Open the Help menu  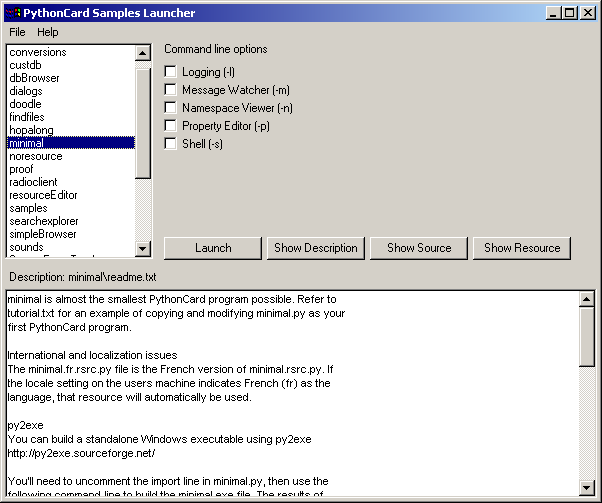pyautogui.click(x=48, y=32)
